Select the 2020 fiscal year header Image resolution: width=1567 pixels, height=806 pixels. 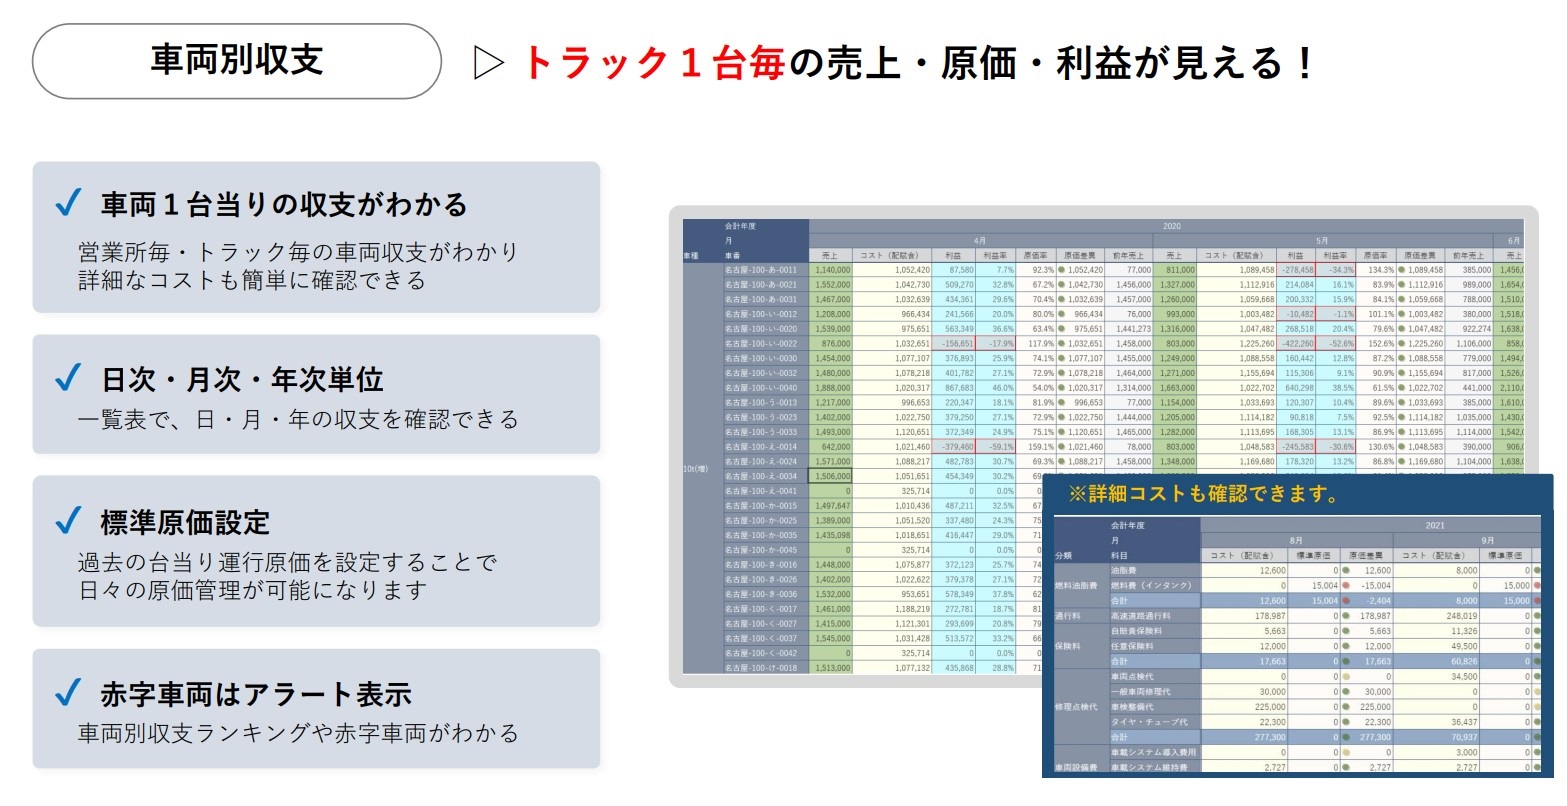(1171, 227)
